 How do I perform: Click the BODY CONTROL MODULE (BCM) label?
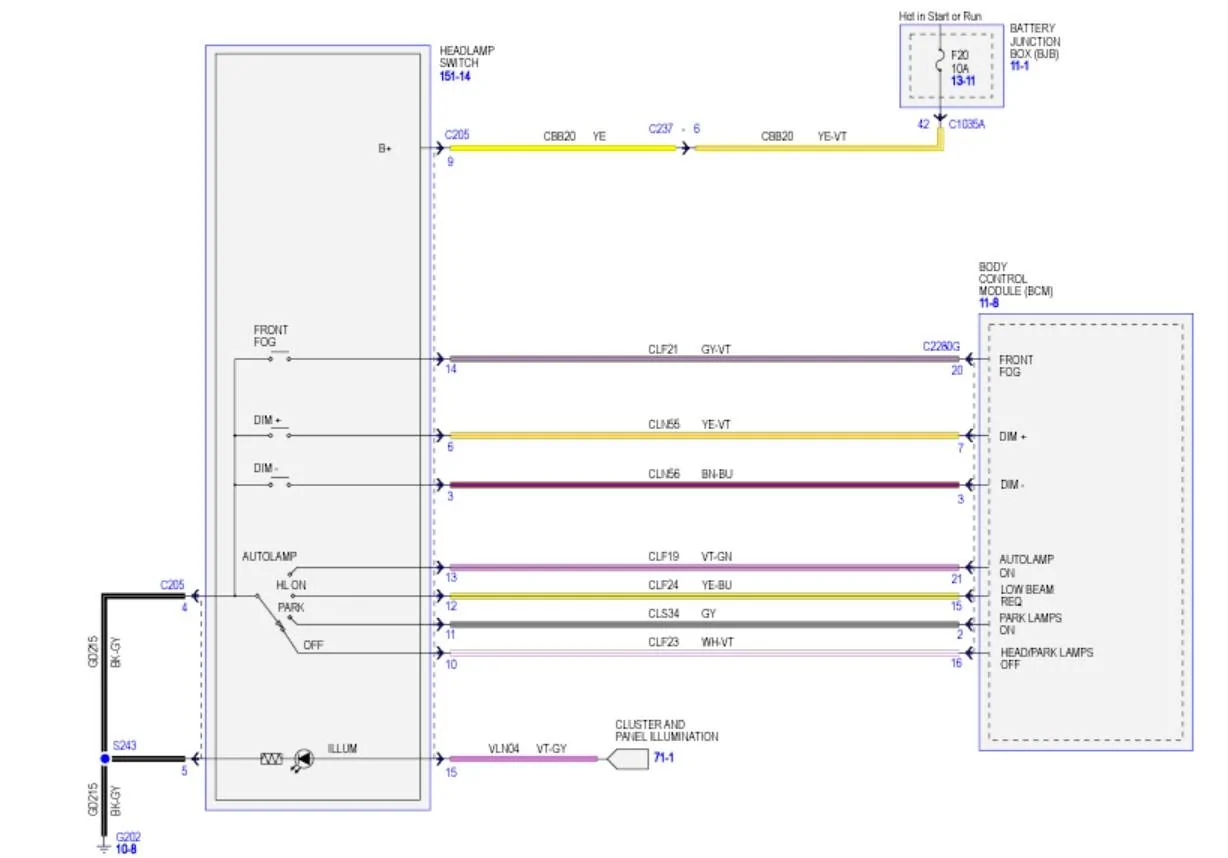point(1016,279)
